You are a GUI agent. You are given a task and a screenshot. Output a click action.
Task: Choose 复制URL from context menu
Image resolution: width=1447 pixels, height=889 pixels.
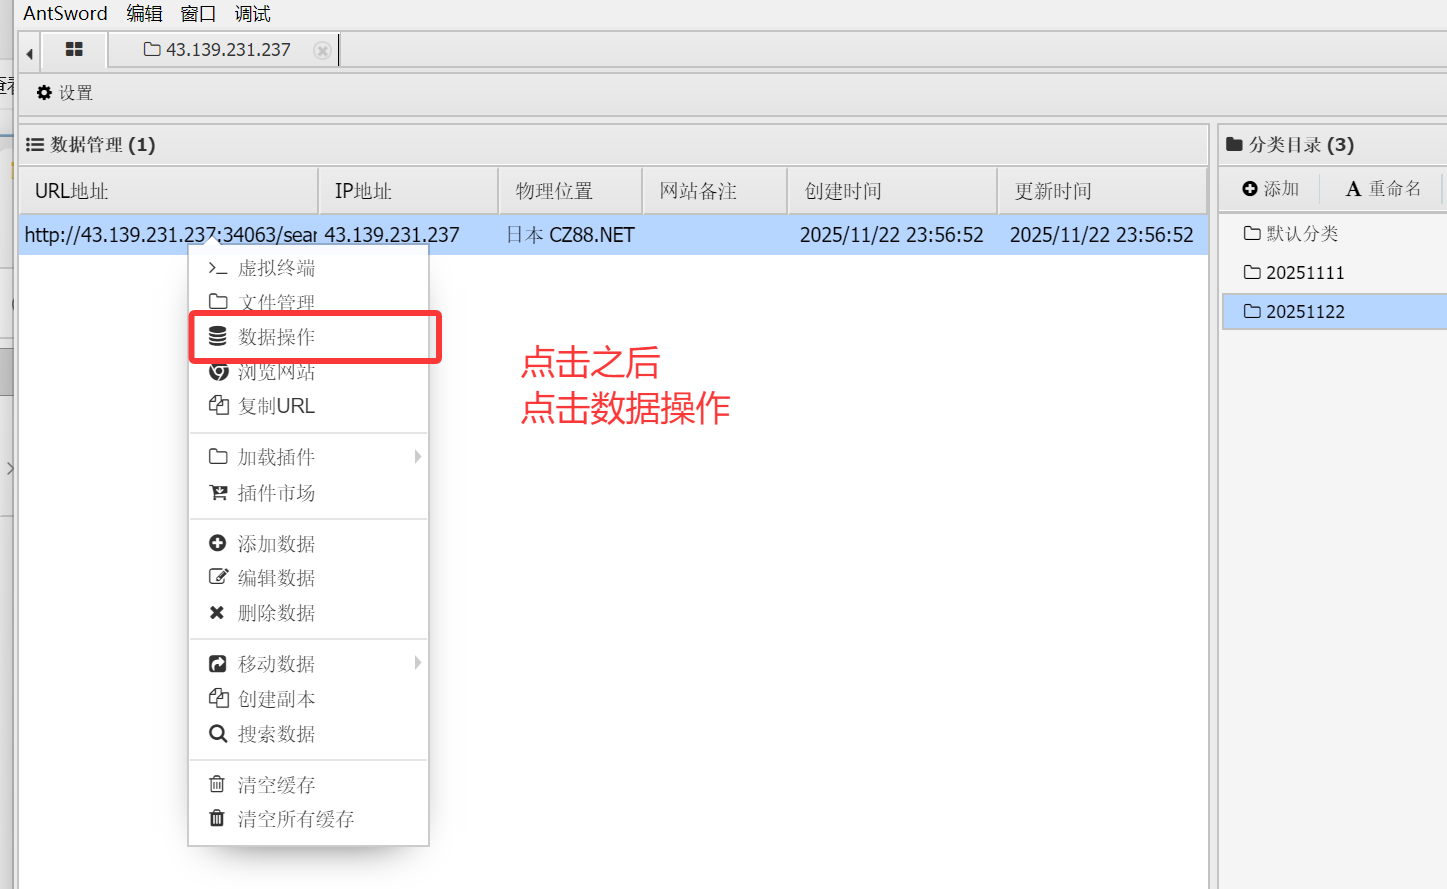(x=309, y=406)
